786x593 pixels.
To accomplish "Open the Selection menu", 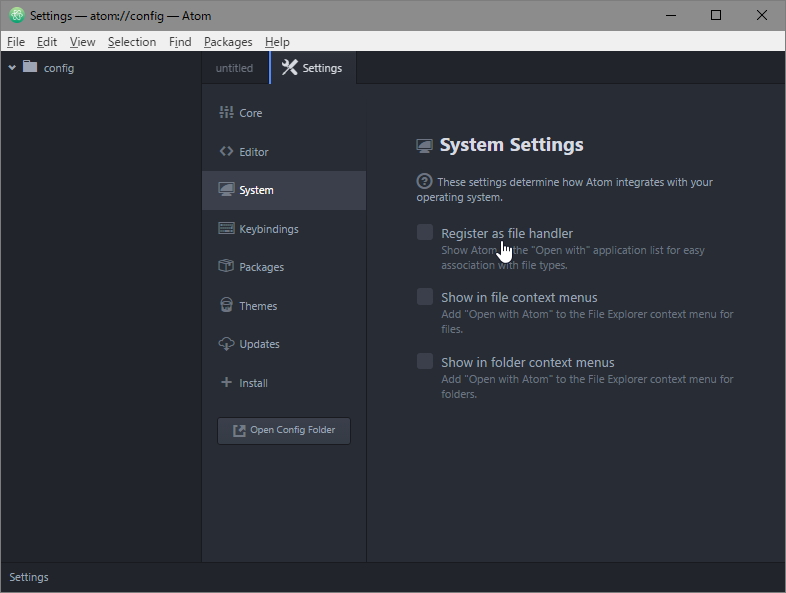I will click(132, 42).
